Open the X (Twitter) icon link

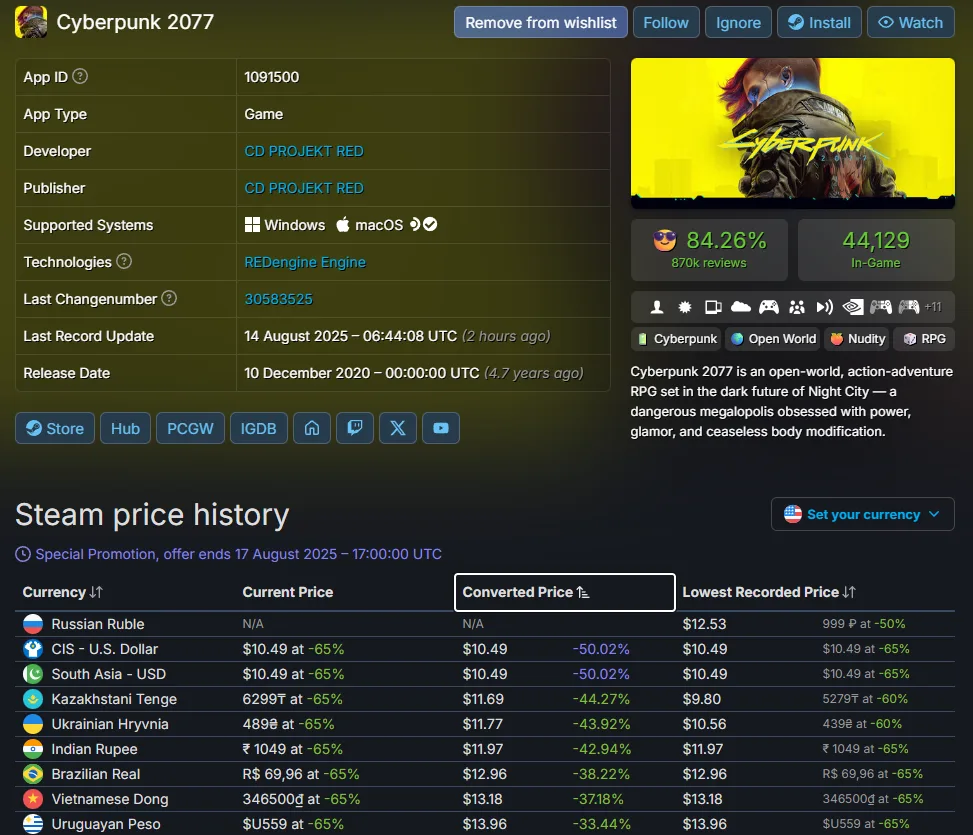[398, 428]
